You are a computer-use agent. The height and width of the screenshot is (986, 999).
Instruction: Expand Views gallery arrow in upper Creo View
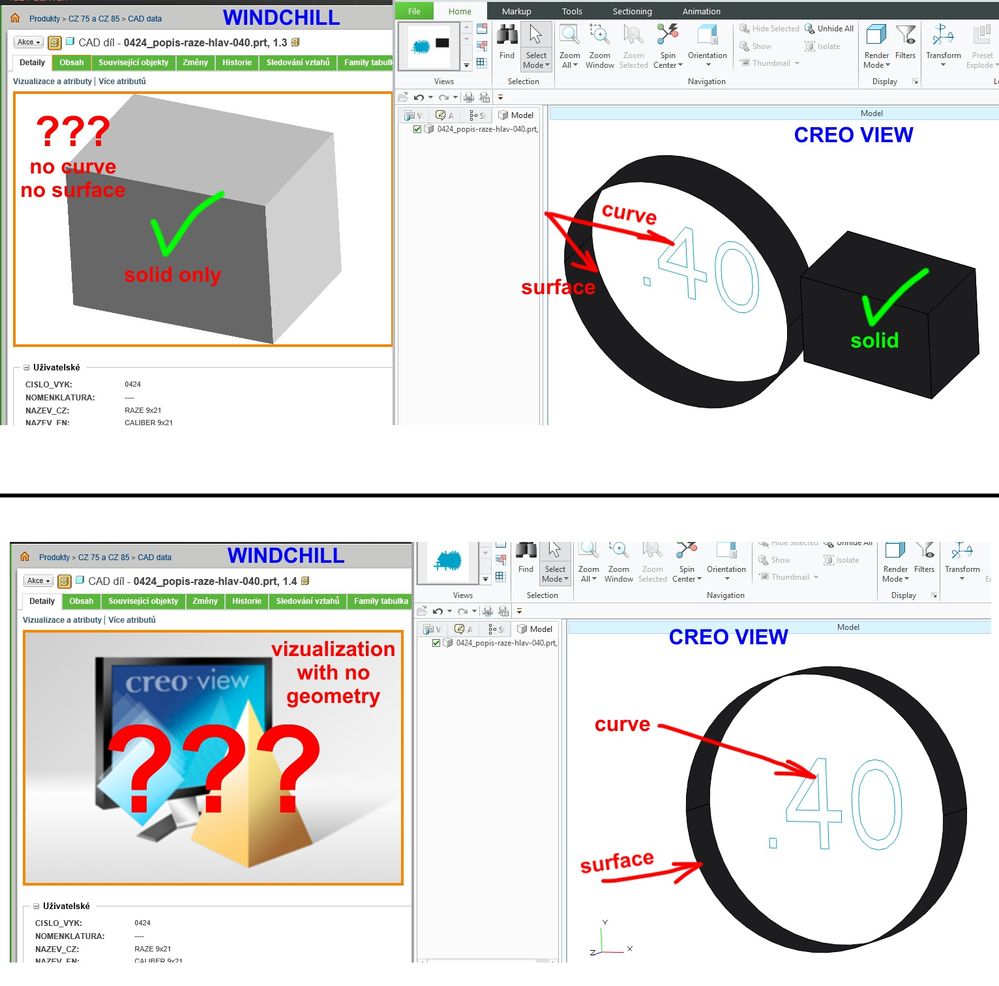pyautogui.click(x=466, y=65)
